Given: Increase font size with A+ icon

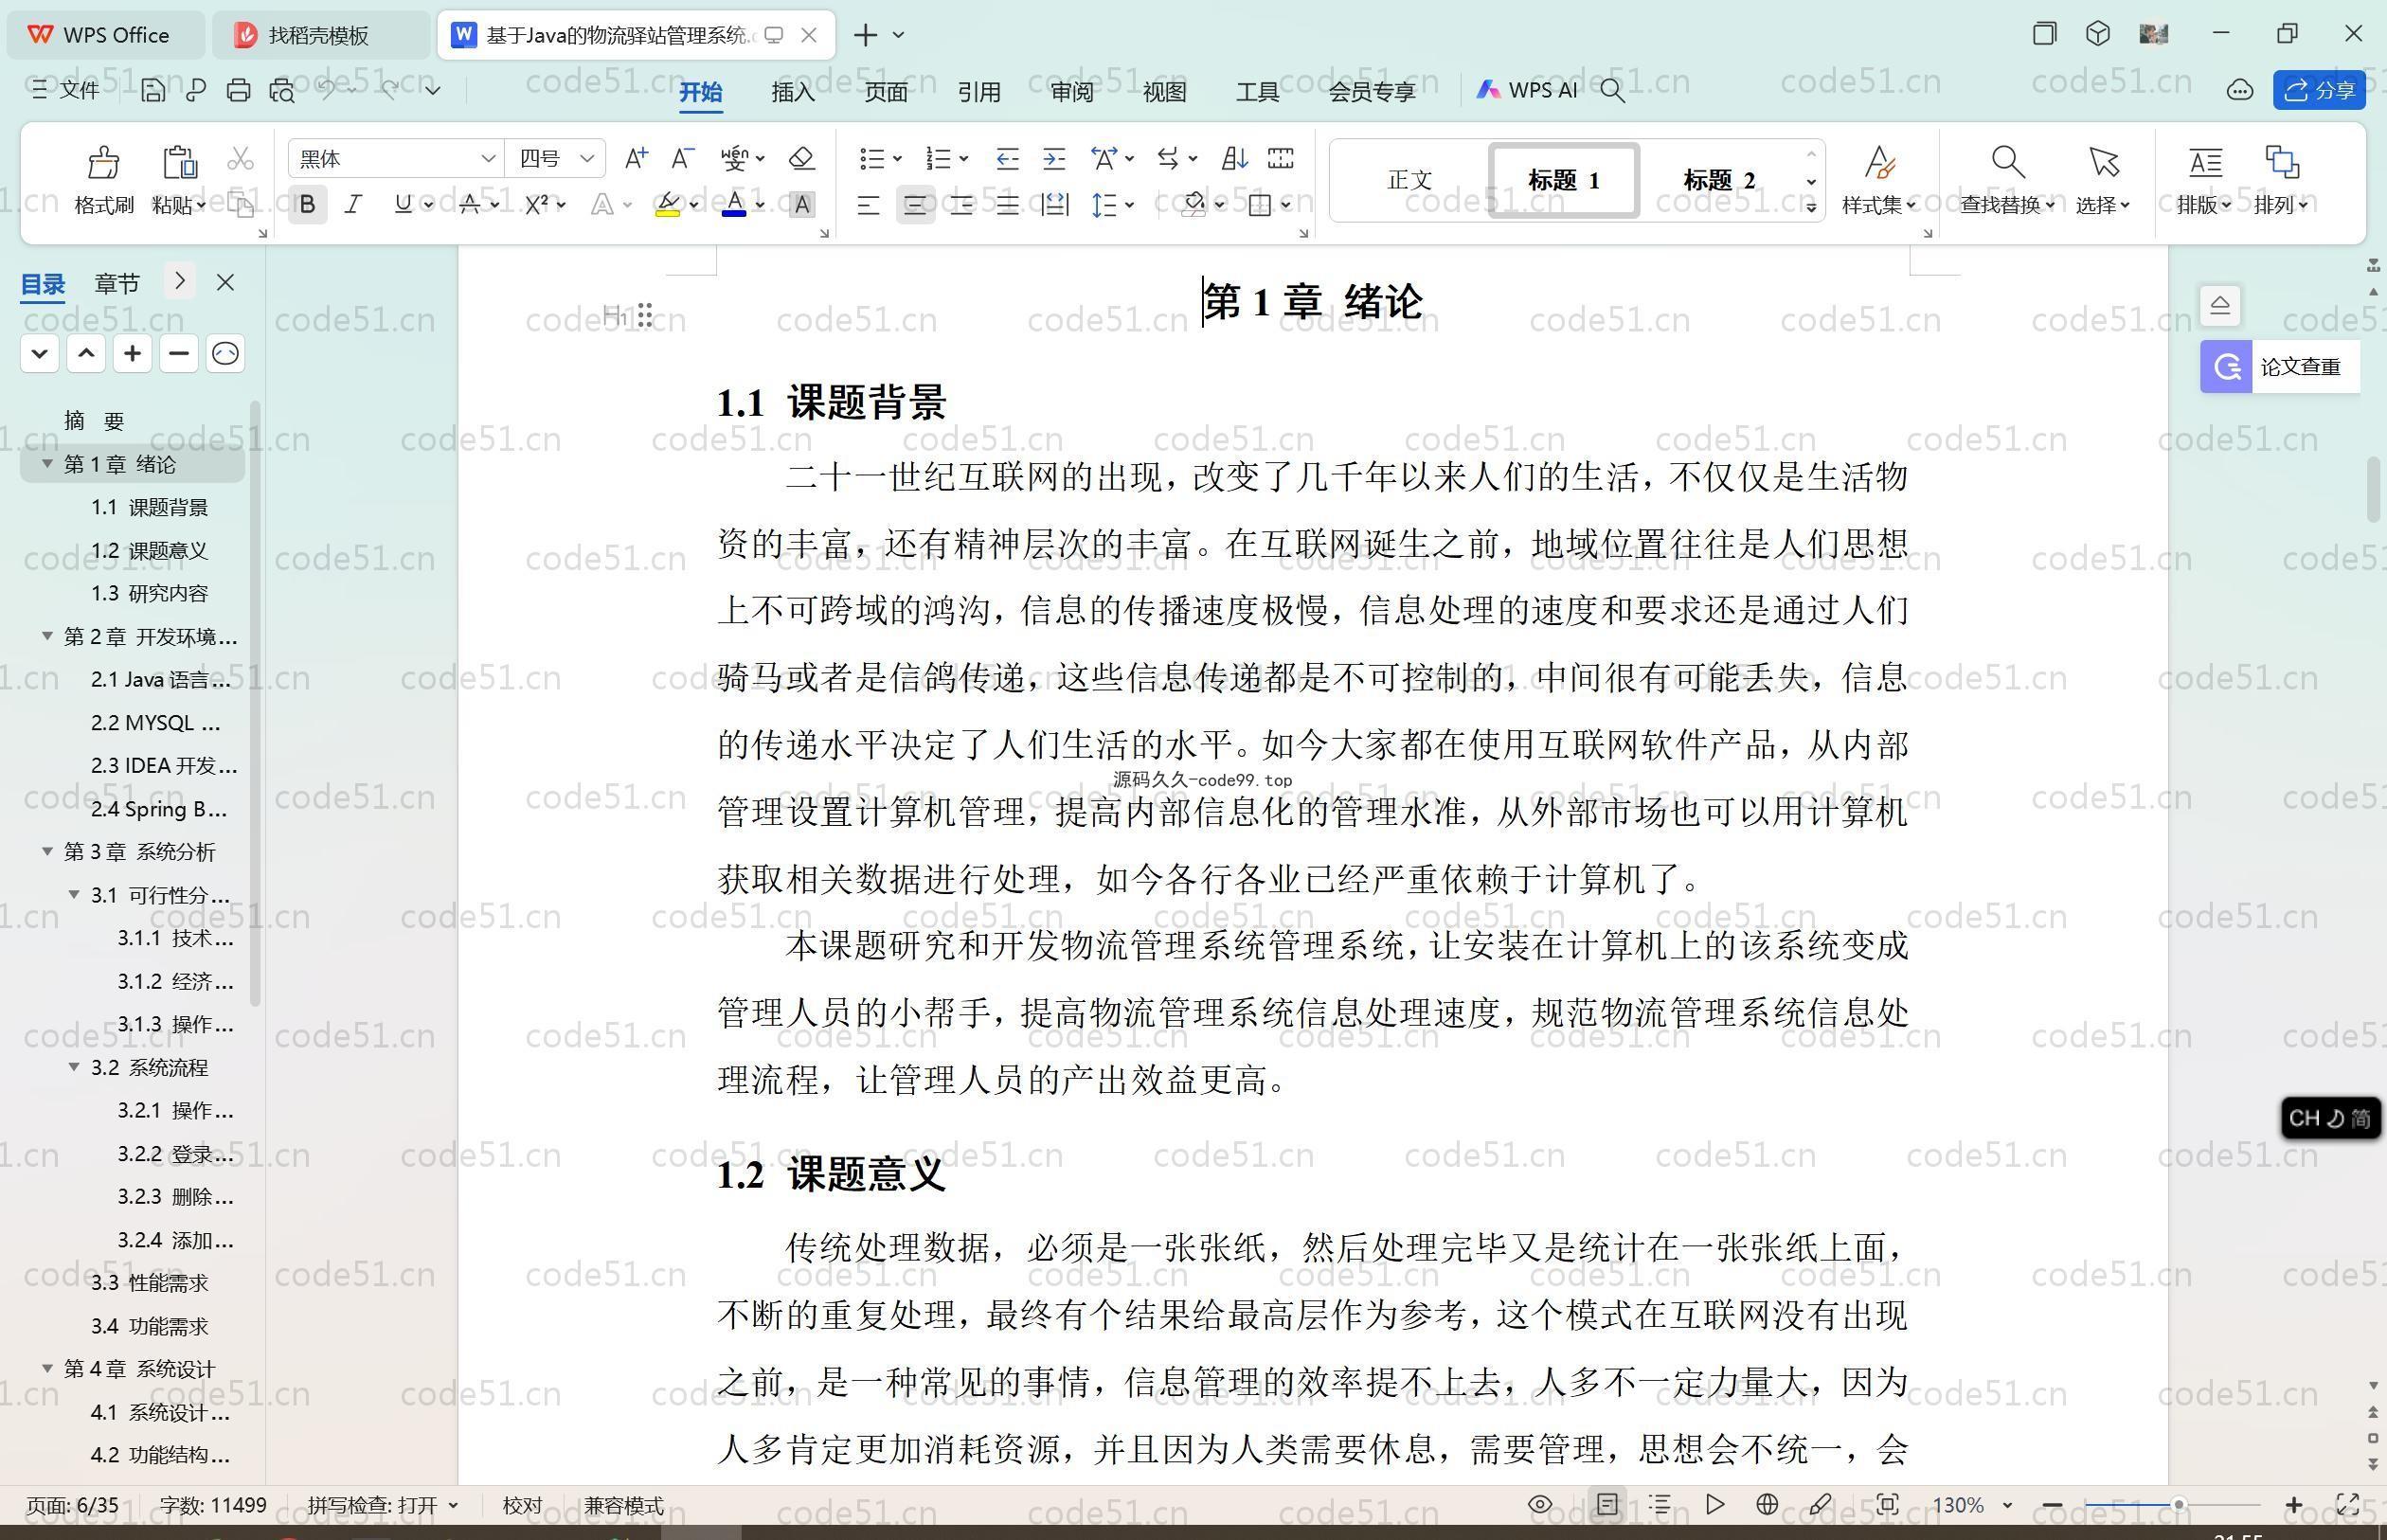Looking at the screenshot, I should coord(636,158).
